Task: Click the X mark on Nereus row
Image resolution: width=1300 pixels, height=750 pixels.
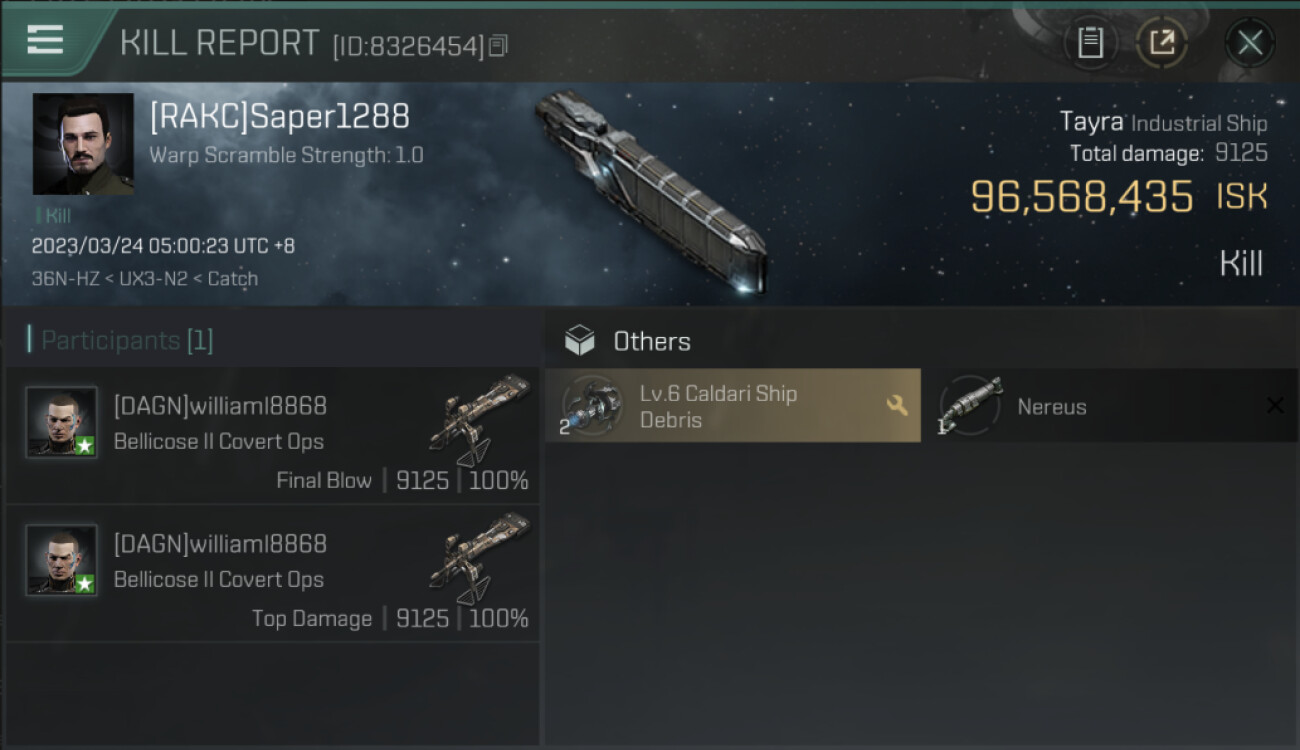Action: [x=1275, y=405]
